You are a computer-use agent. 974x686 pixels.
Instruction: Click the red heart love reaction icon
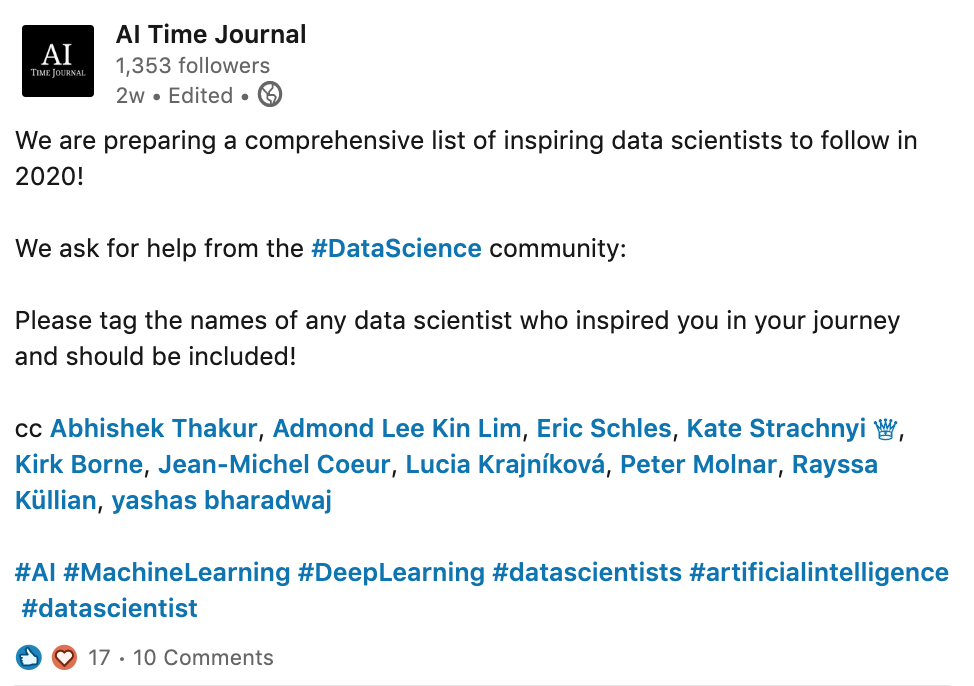tap(64, 657)
